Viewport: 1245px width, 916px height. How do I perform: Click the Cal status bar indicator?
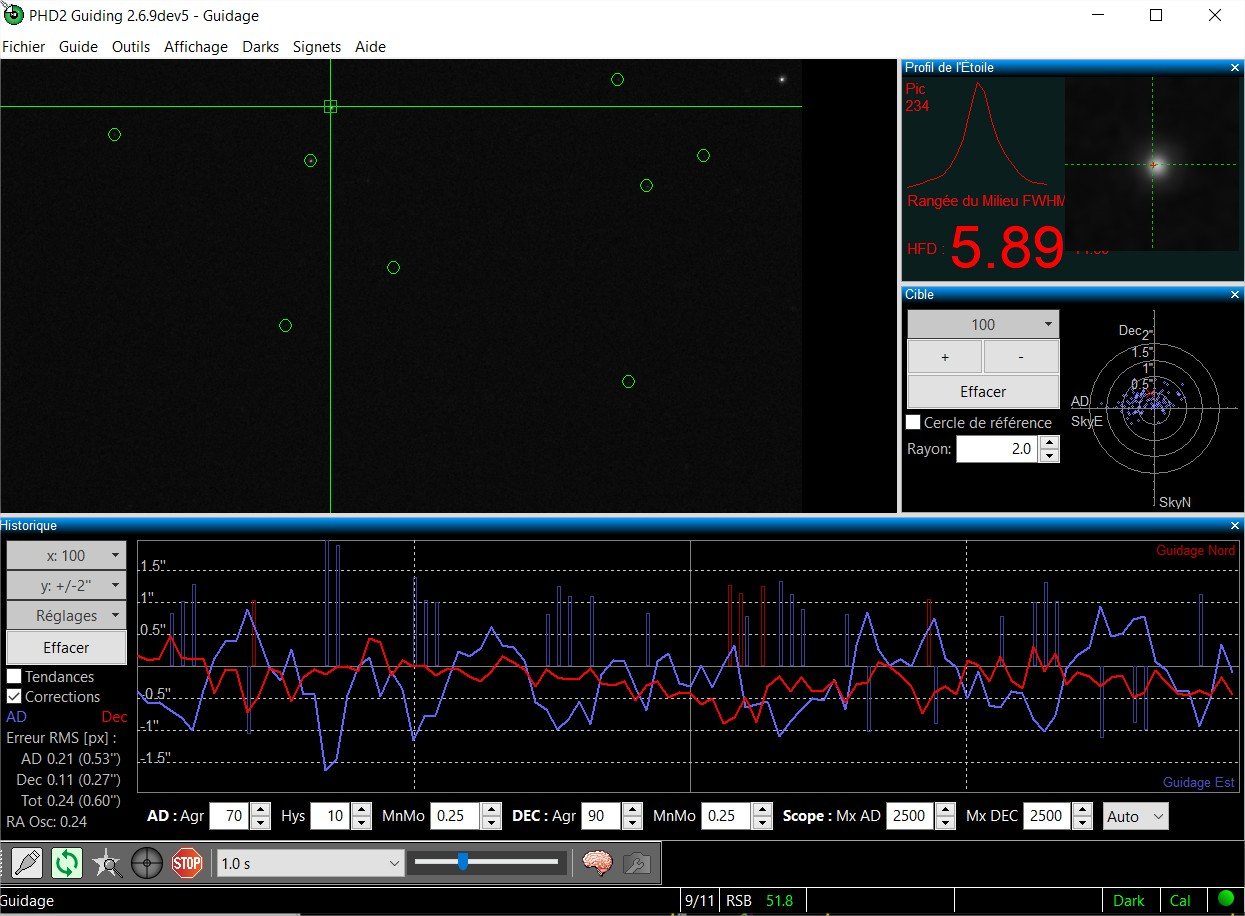pyautogui.click(x=1180, y=900)
